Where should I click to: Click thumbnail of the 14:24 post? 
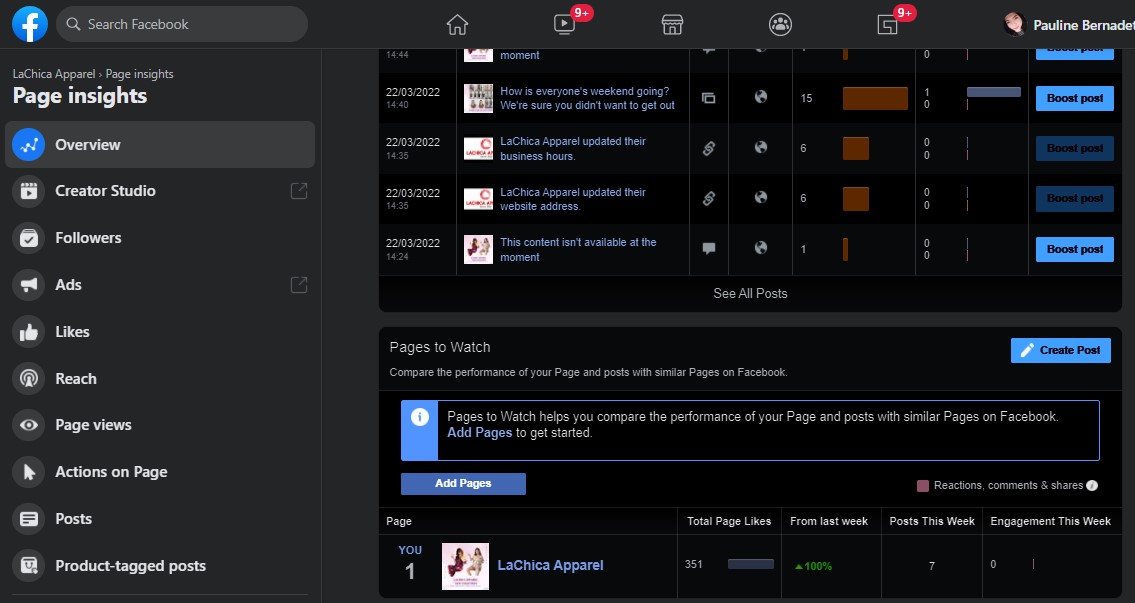tap(478, 250)
